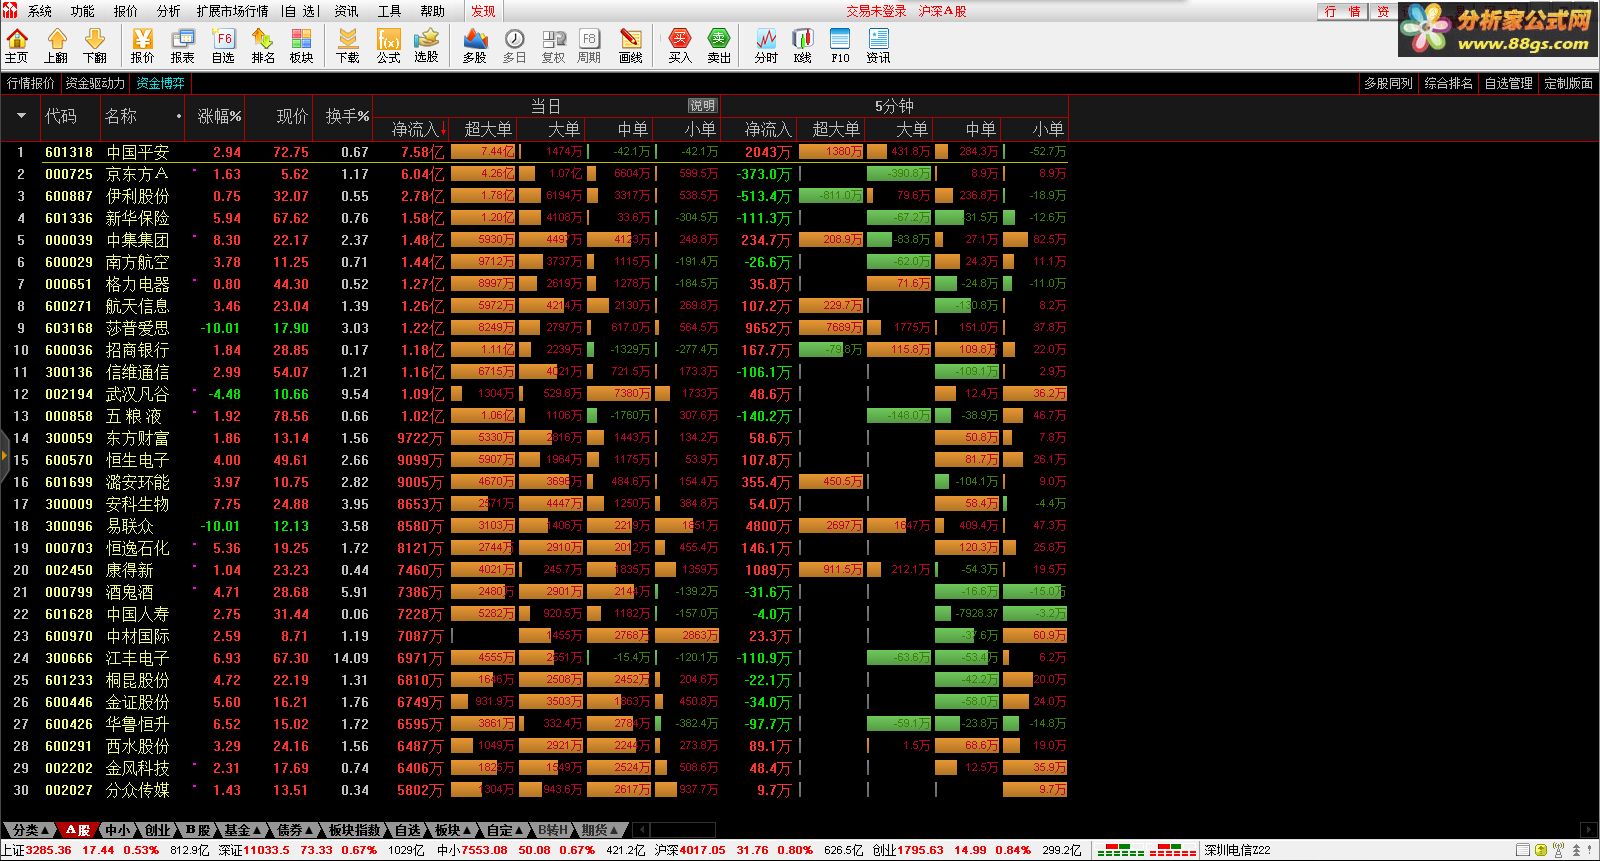Screen dimensions: 1600x861
Task: Open the 板块 sectors icon
Action: [301, 46]
